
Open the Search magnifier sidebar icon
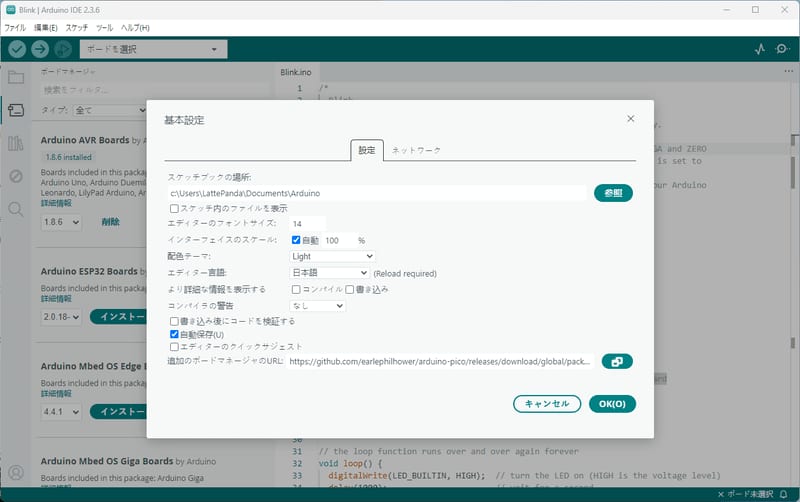(x=15, y=209)
